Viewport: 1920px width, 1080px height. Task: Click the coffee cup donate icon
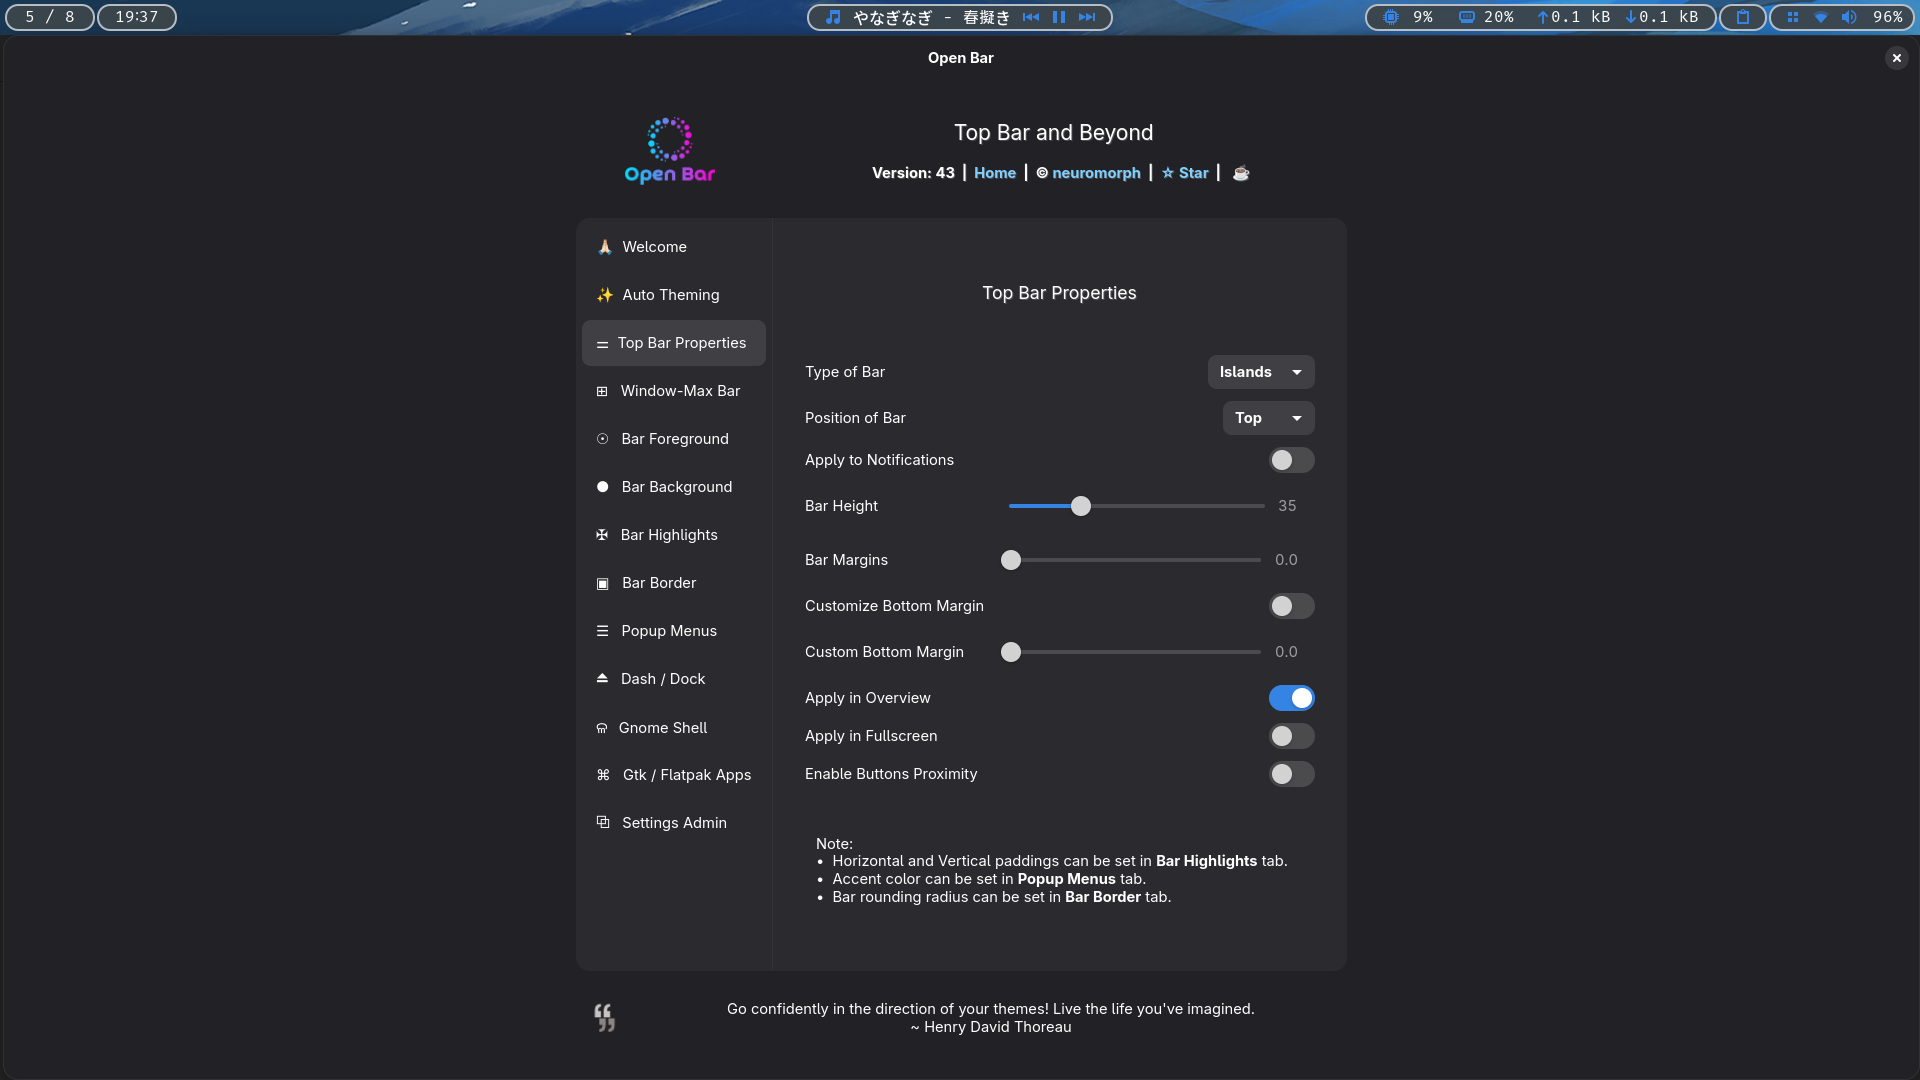[x=1241, y=173]
